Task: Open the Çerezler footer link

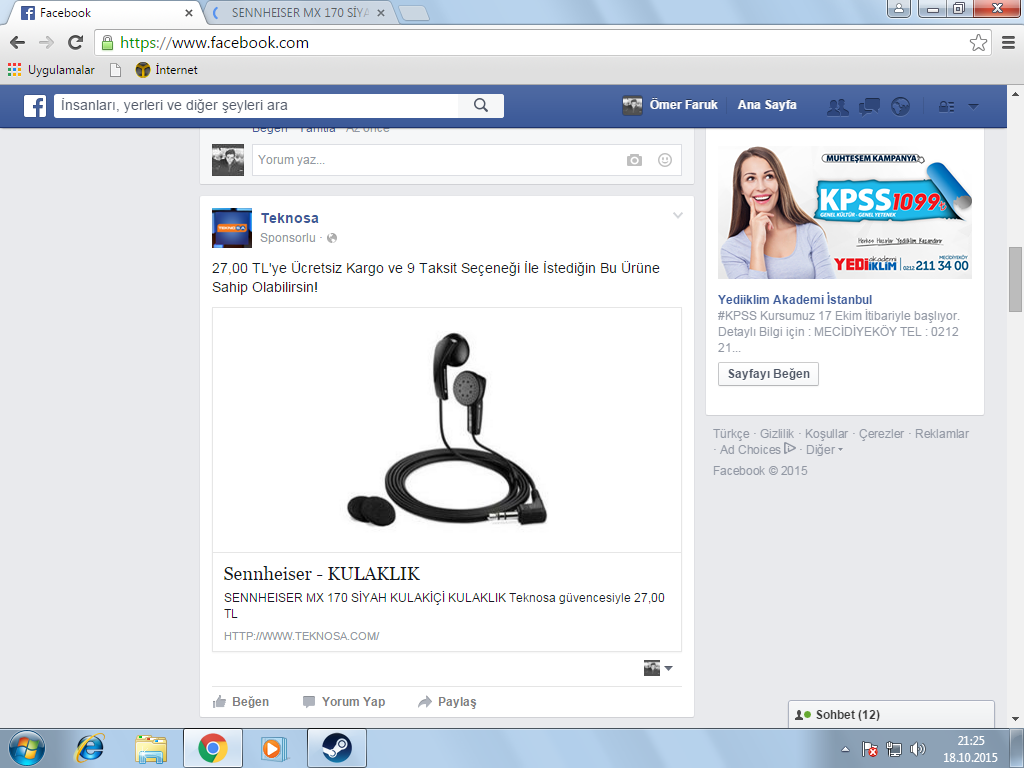Action: click(881, 434)
